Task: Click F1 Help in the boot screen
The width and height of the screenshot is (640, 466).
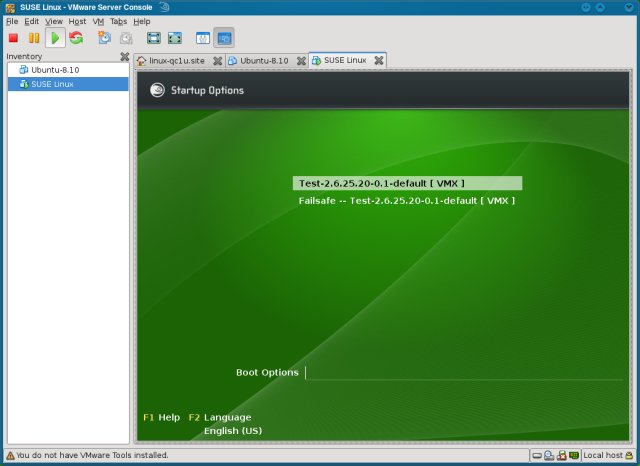Action: click(162, 417)
